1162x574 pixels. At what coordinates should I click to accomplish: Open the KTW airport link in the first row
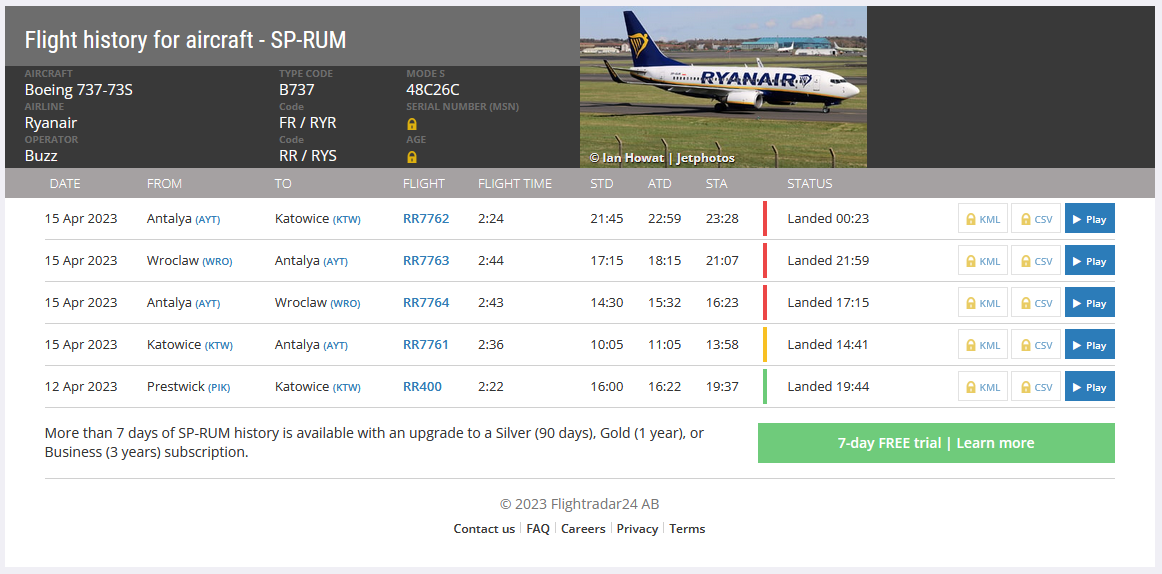point(346,219)
